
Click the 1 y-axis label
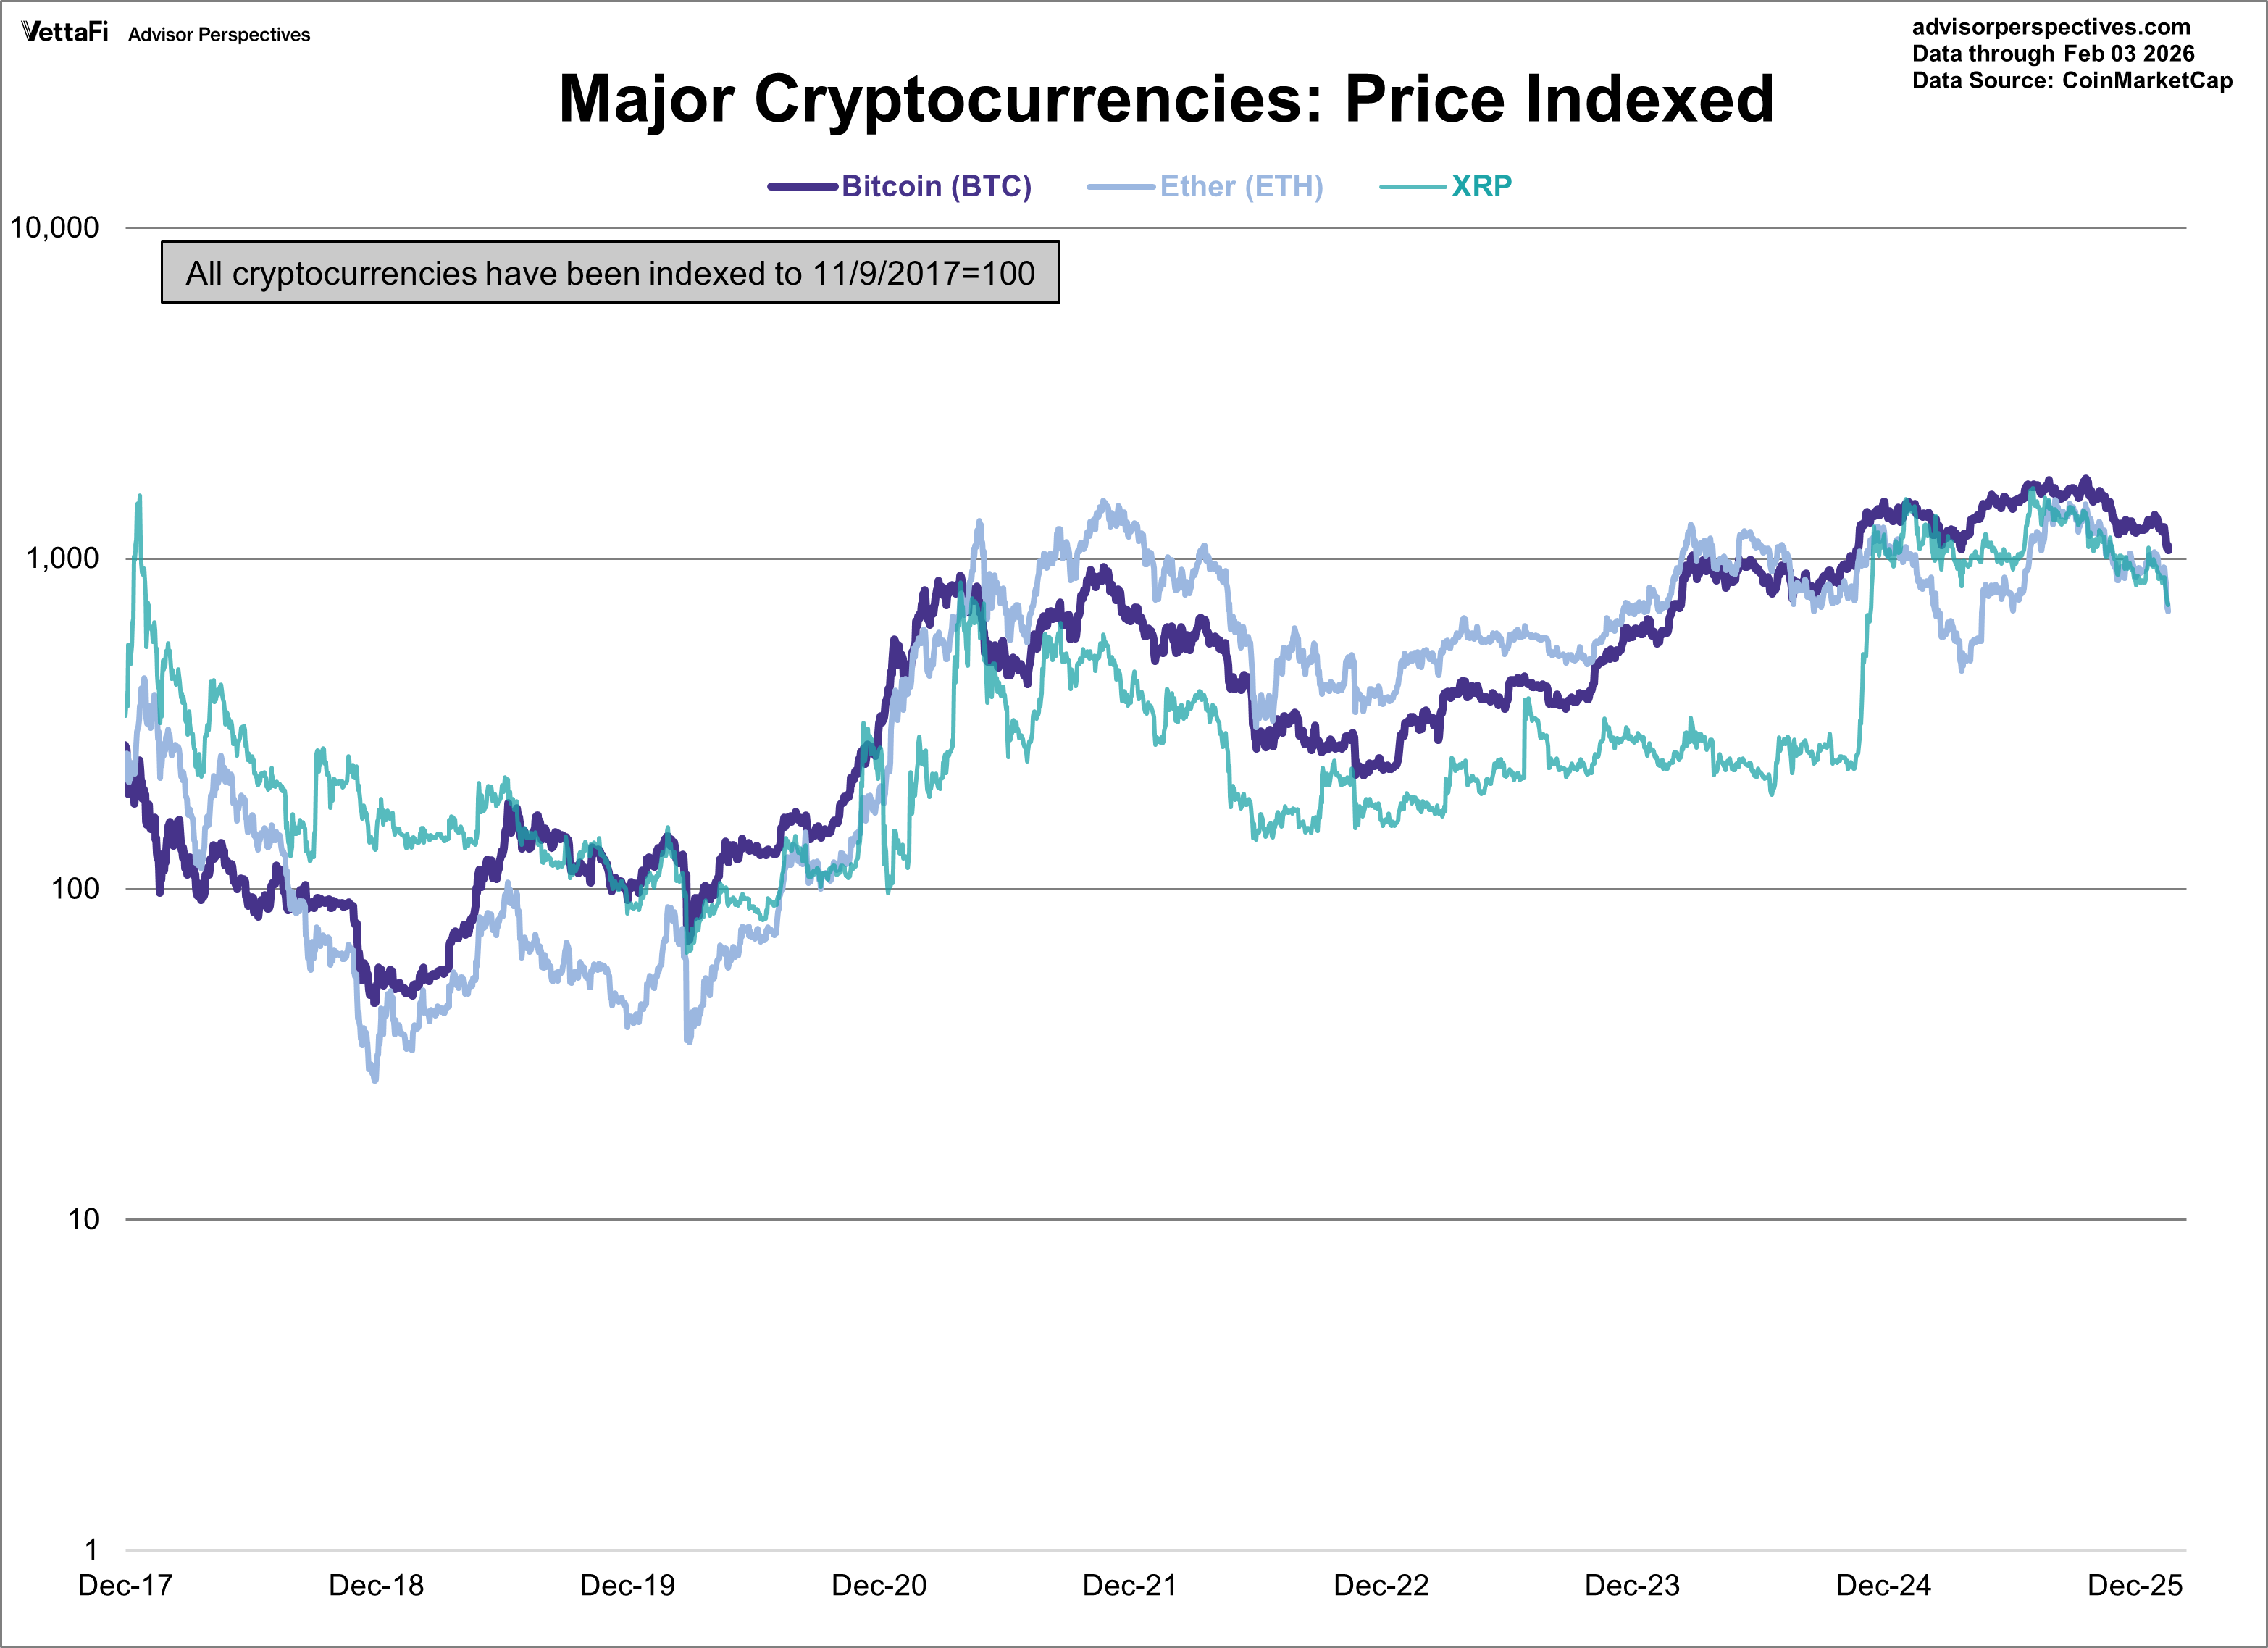[91, 1550]
